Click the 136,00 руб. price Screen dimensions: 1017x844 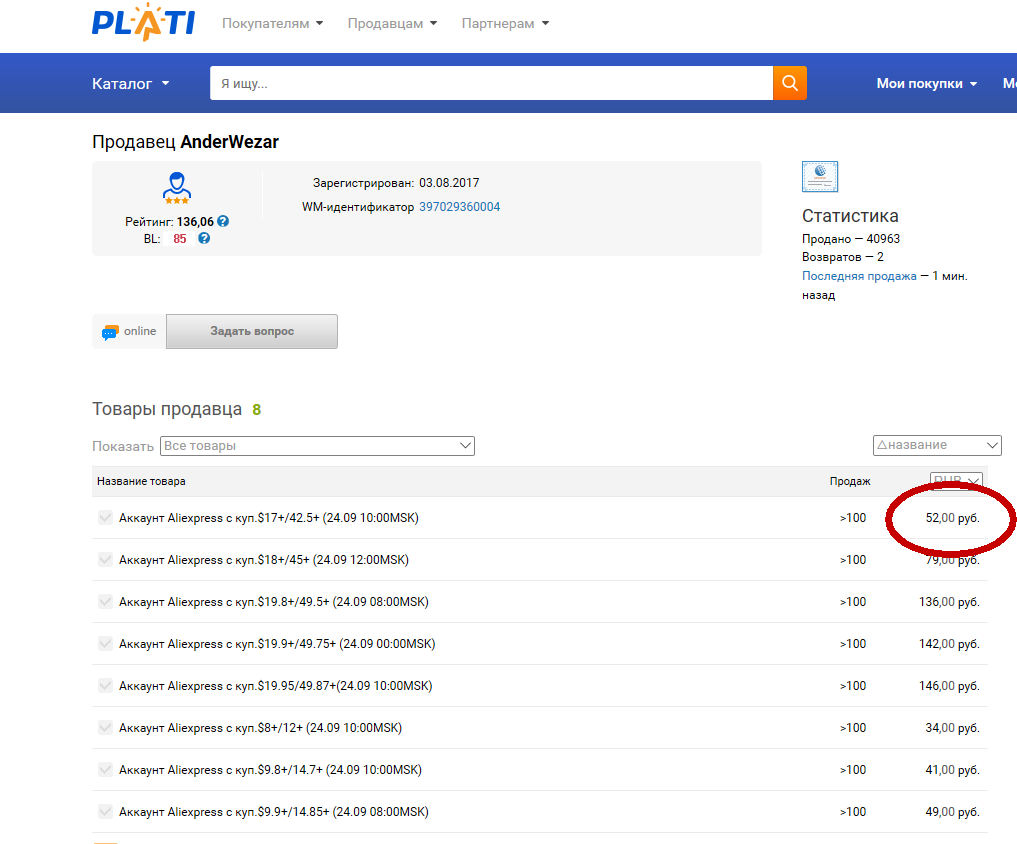pyautogui.click(x=949, y=602)
